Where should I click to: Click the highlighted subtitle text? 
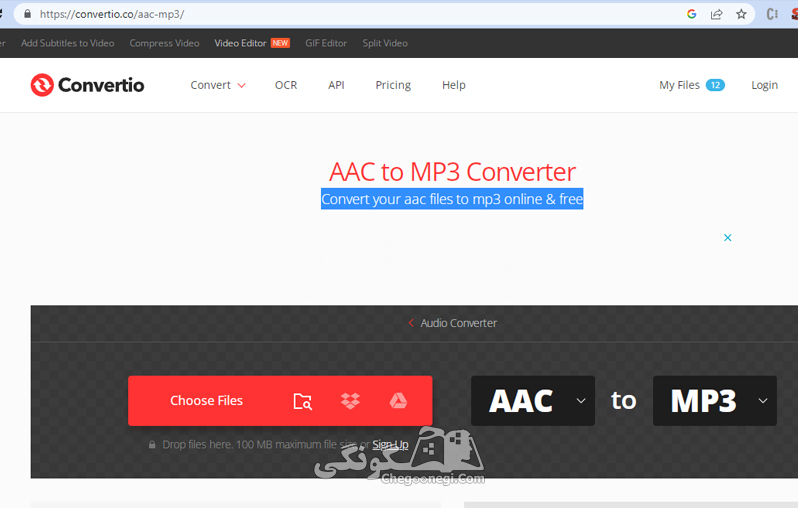click(x=452, y=199)
